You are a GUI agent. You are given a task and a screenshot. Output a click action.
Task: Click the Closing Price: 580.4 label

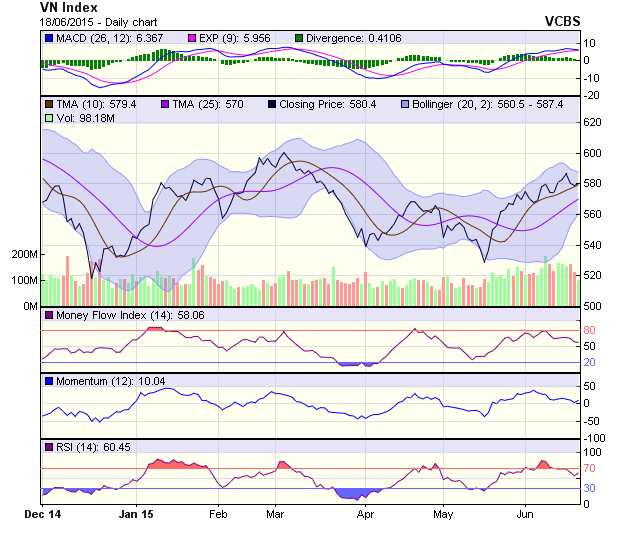click(x=327, y=104)
